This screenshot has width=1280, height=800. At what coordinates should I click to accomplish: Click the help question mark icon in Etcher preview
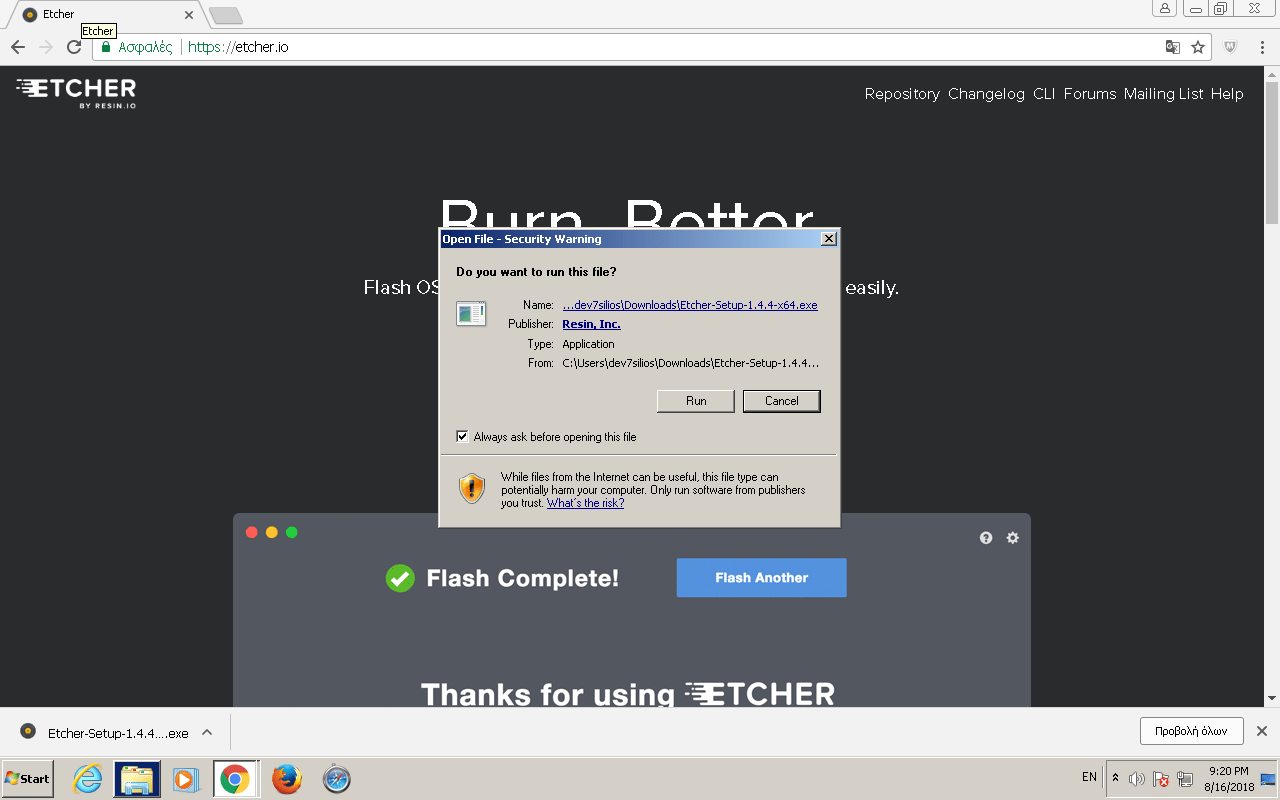point(986,538)
